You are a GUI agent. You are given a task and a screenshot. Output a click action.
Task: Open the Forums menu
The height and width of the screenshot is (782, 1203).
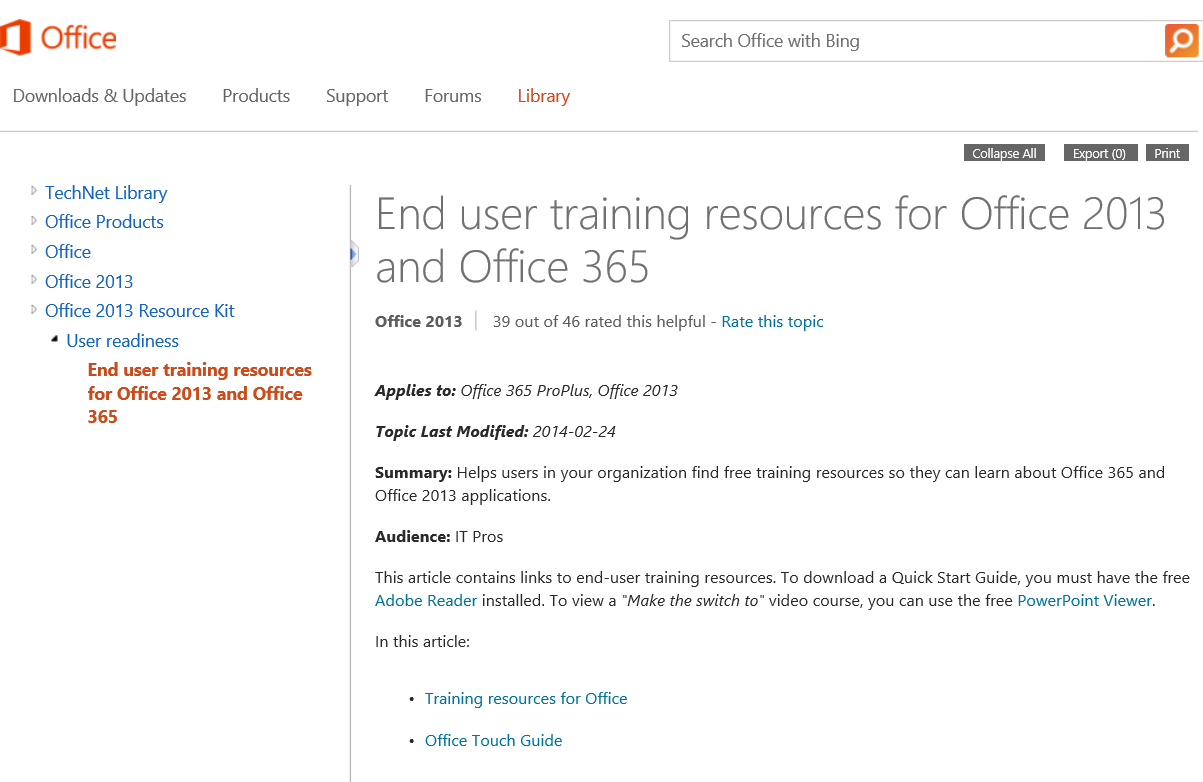453,96
